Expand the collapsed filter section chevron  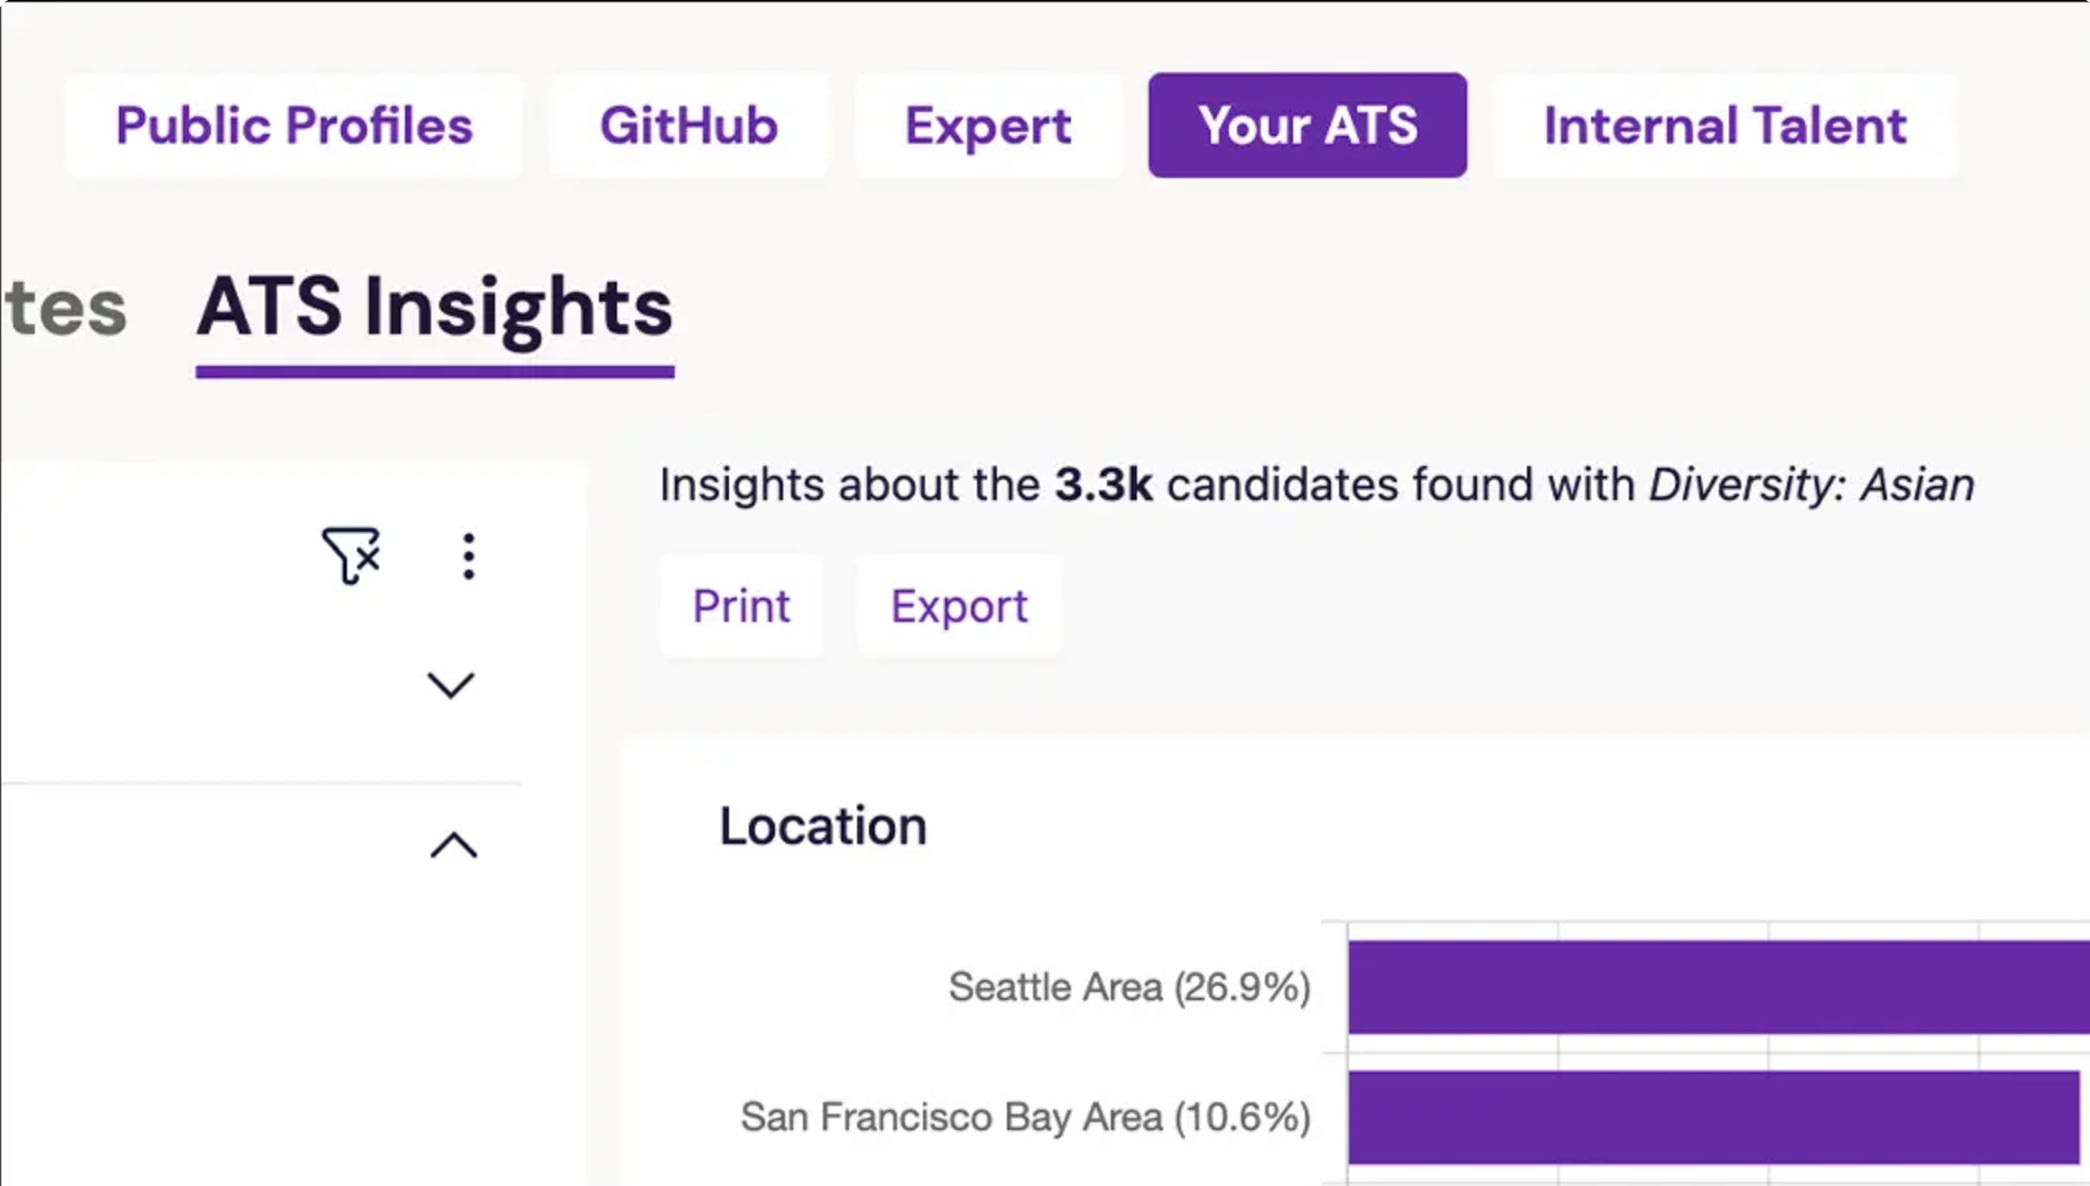tap(451, 685)
